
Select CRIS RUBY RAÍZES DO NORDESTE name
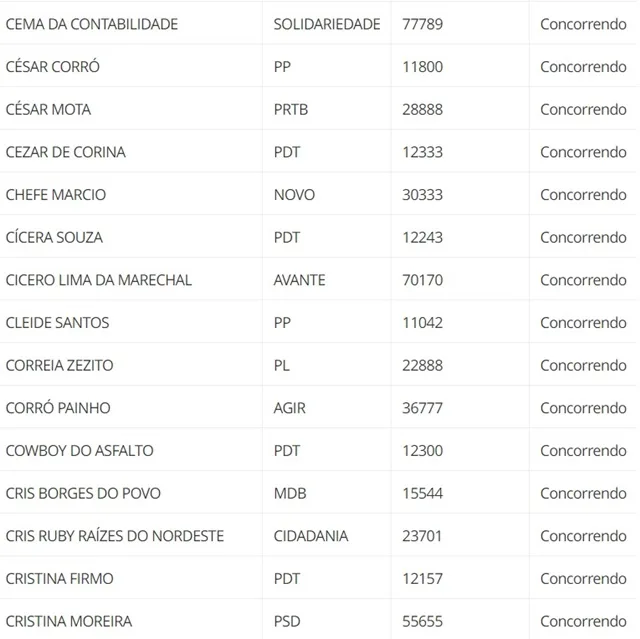115,536
